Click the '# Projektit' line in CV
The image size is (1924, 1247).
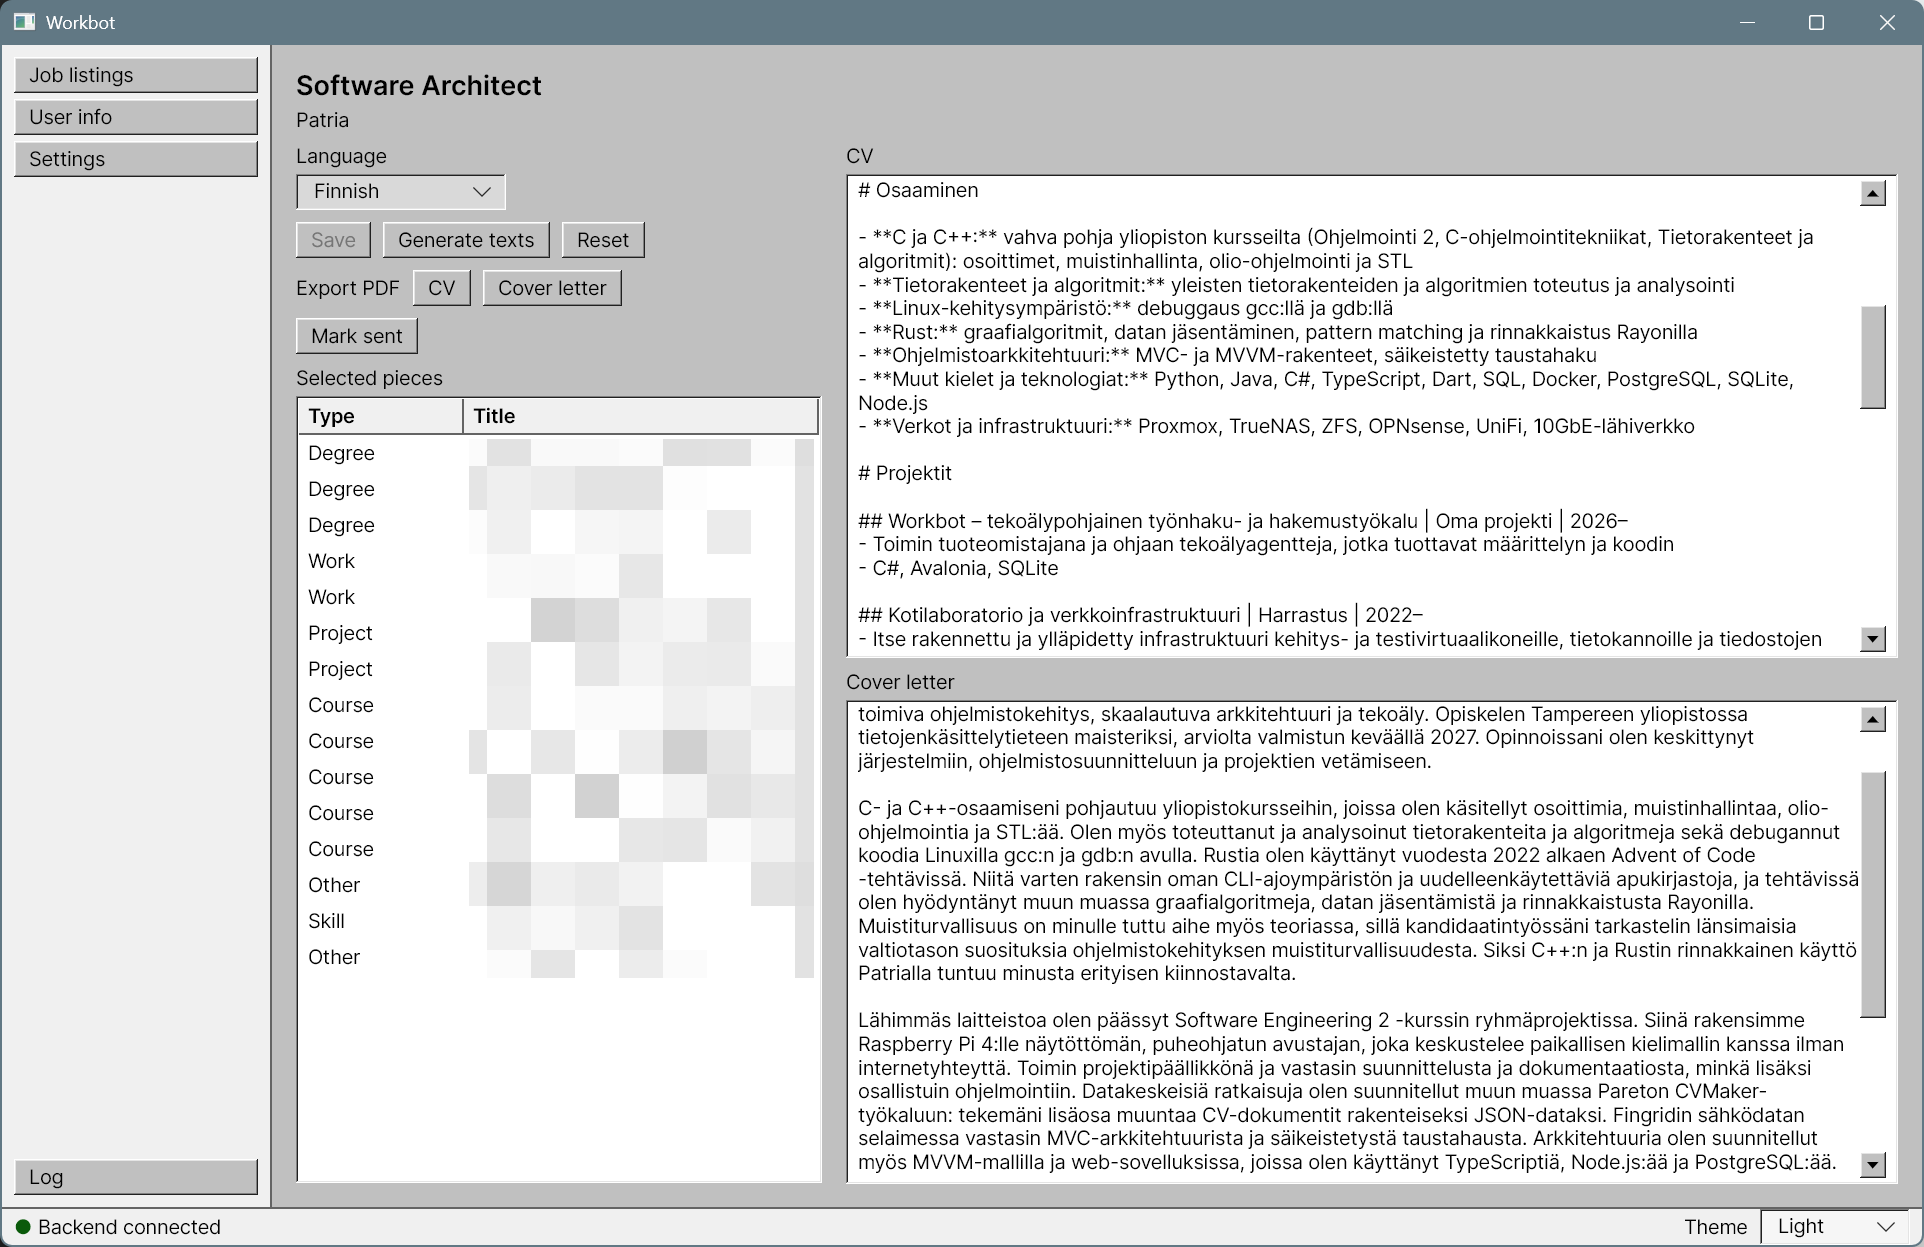click(x=905, y=474)
